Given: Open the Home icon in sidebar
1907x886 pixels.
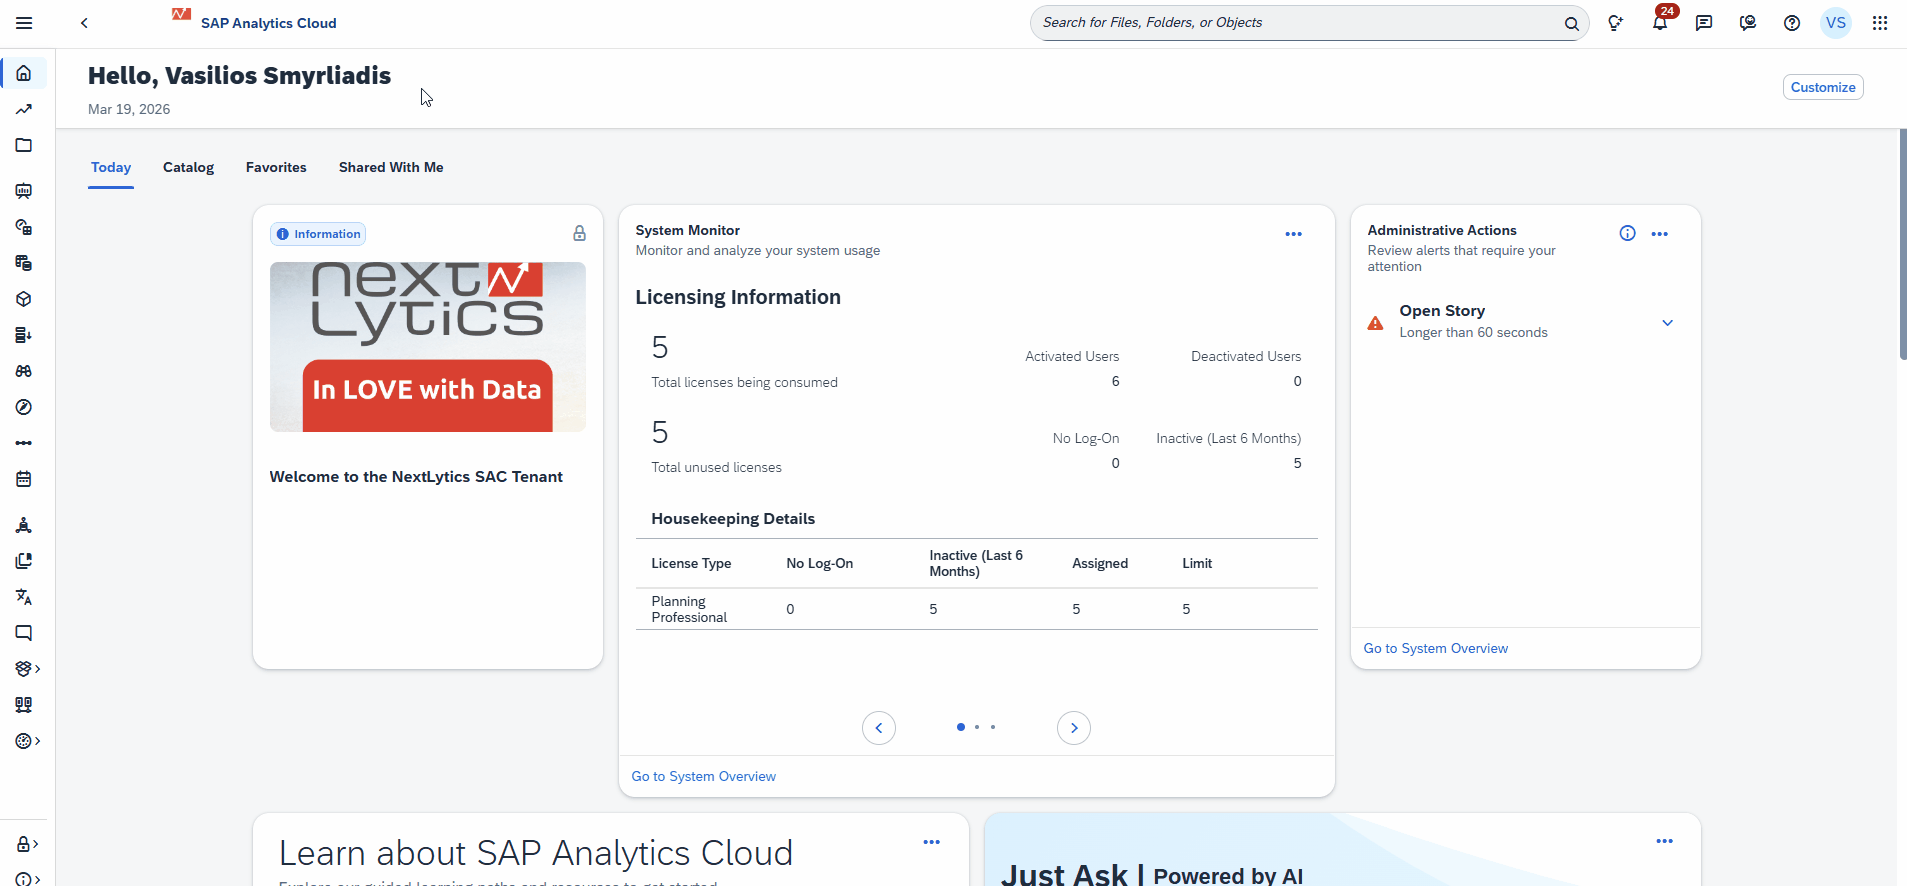Looking at the screenshot, I should [24, 73].
